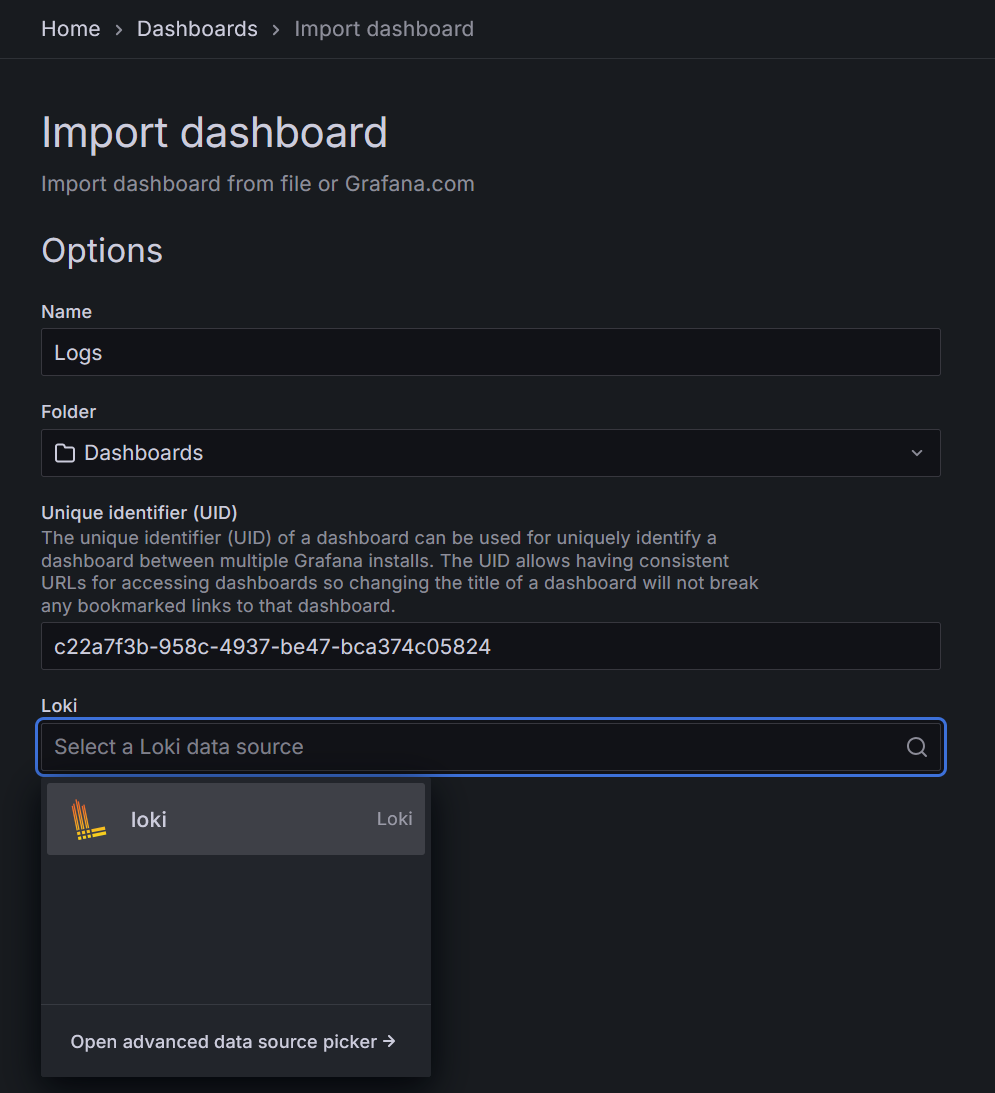Image resolution: width=995 pixels, height=1093 pixels.
Task: Click the Options section title
Action: (101, 250)
